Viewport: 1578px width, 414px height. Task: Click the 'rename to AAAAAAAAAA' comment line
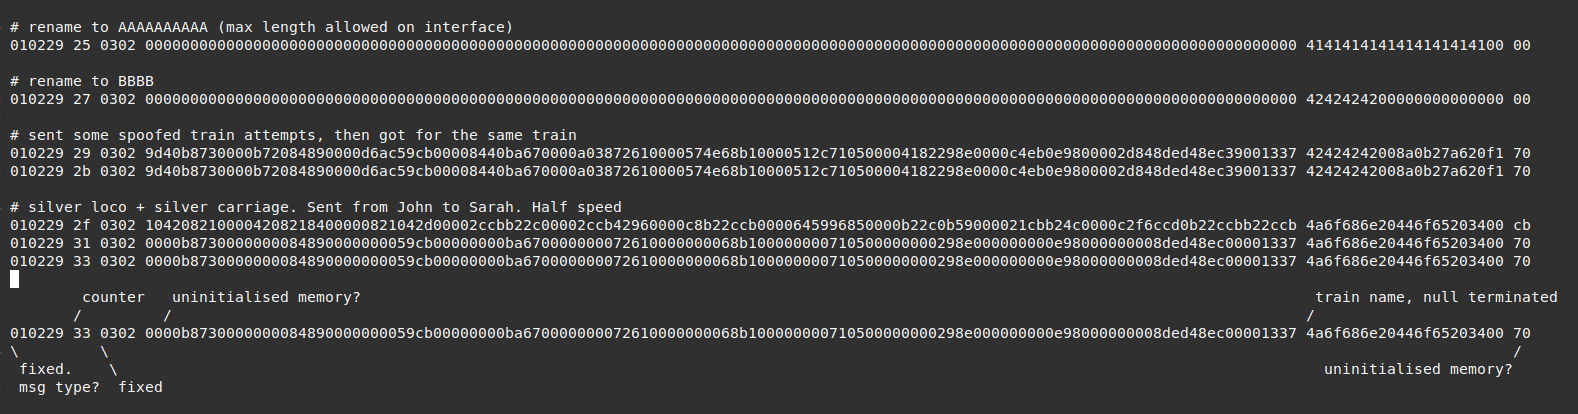(x=261, y=27)
